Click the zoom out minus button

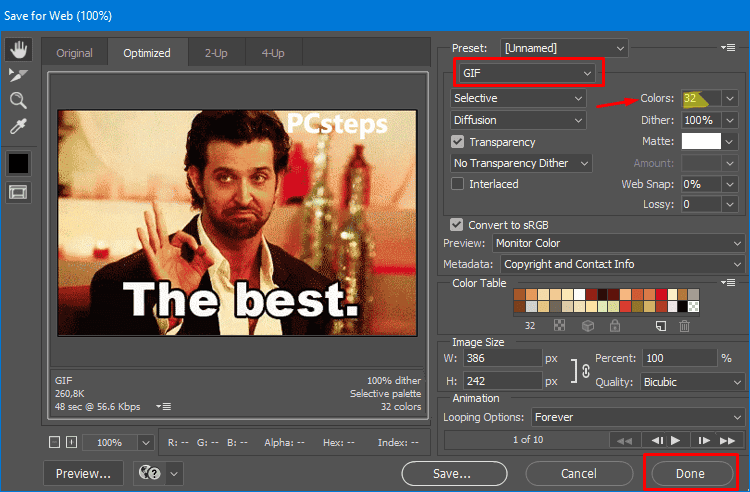coord(55,442)
